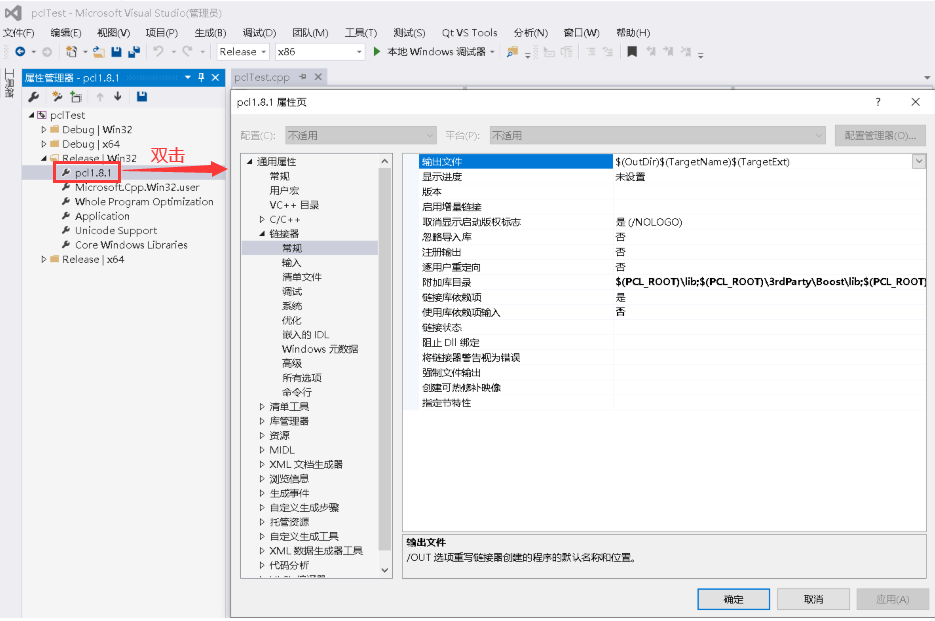Open the 工具箱 side tab
935x621 pixels.
10,83
